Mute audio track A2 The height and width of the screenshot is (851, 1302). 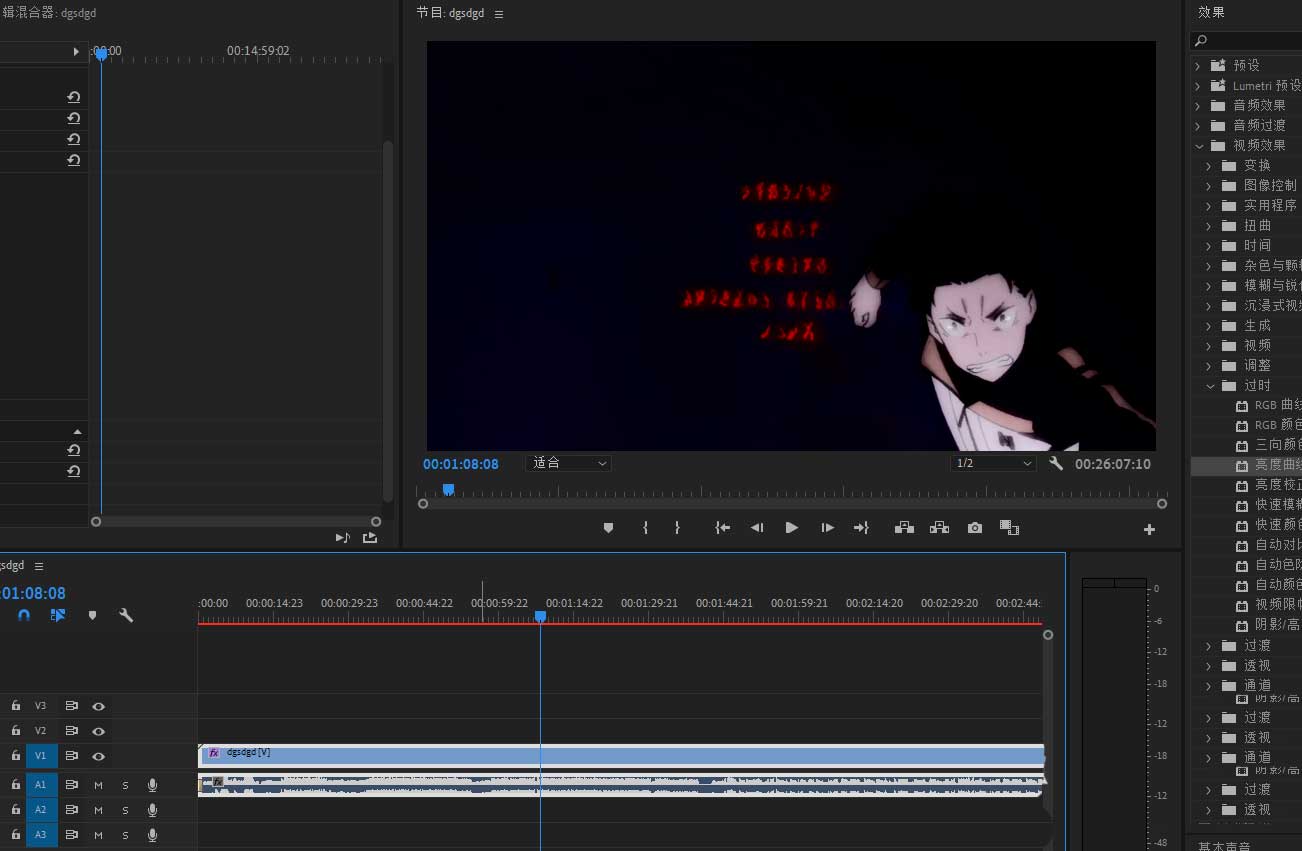(x=99, y=810)
